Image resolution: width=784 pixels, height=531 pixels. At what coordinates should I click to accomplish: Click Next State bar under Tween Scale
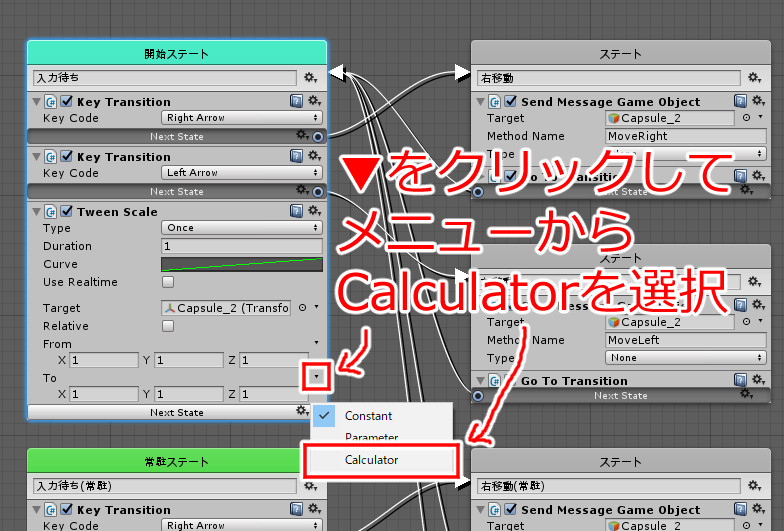pyautogui.click(x=176, y=412)
